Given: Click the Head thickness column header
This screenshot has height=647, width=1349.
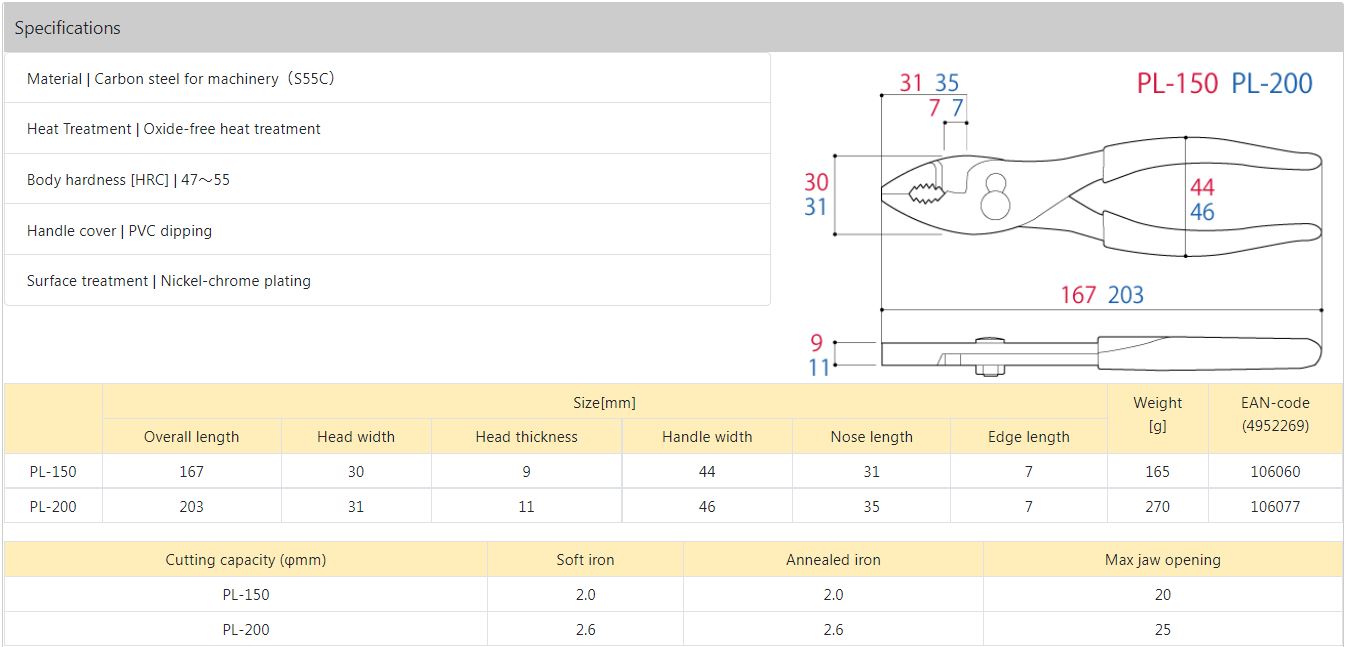Looking at the screenshot, I should point(526,436).
